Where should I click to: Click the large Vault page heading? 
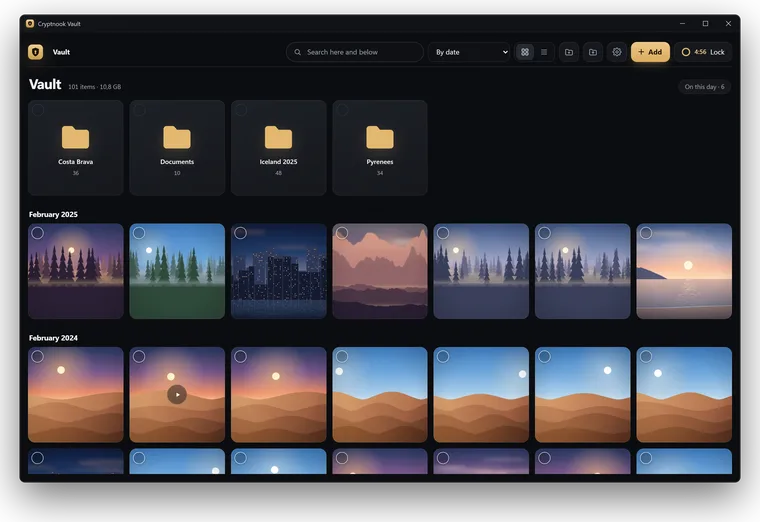[45, 84]
